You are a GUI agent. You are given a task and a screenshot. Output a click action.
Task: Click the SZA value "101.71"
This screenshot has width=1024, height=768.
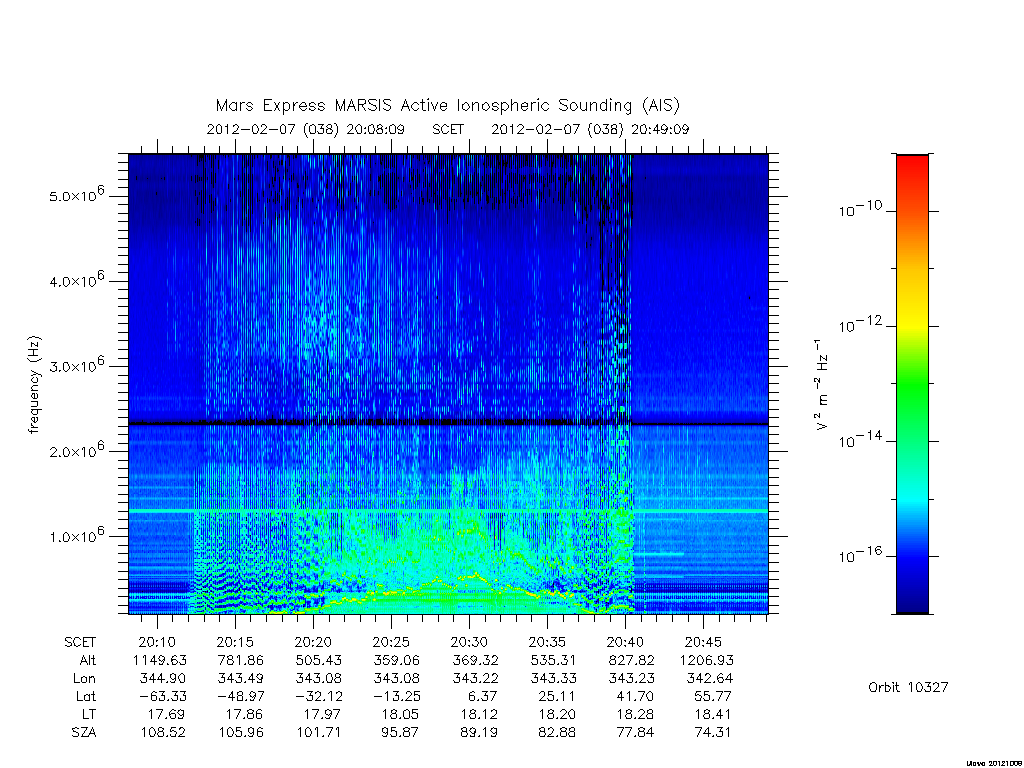(x=319, y=732)
